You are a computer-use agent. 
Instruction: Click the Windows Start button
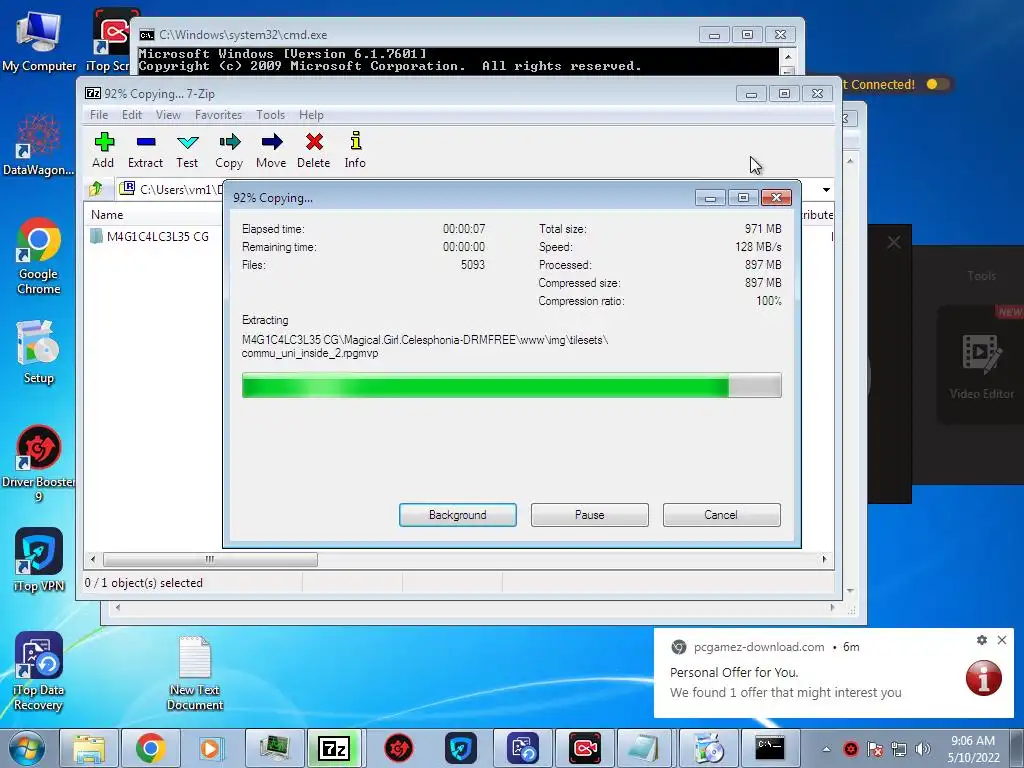click(26, 748)
